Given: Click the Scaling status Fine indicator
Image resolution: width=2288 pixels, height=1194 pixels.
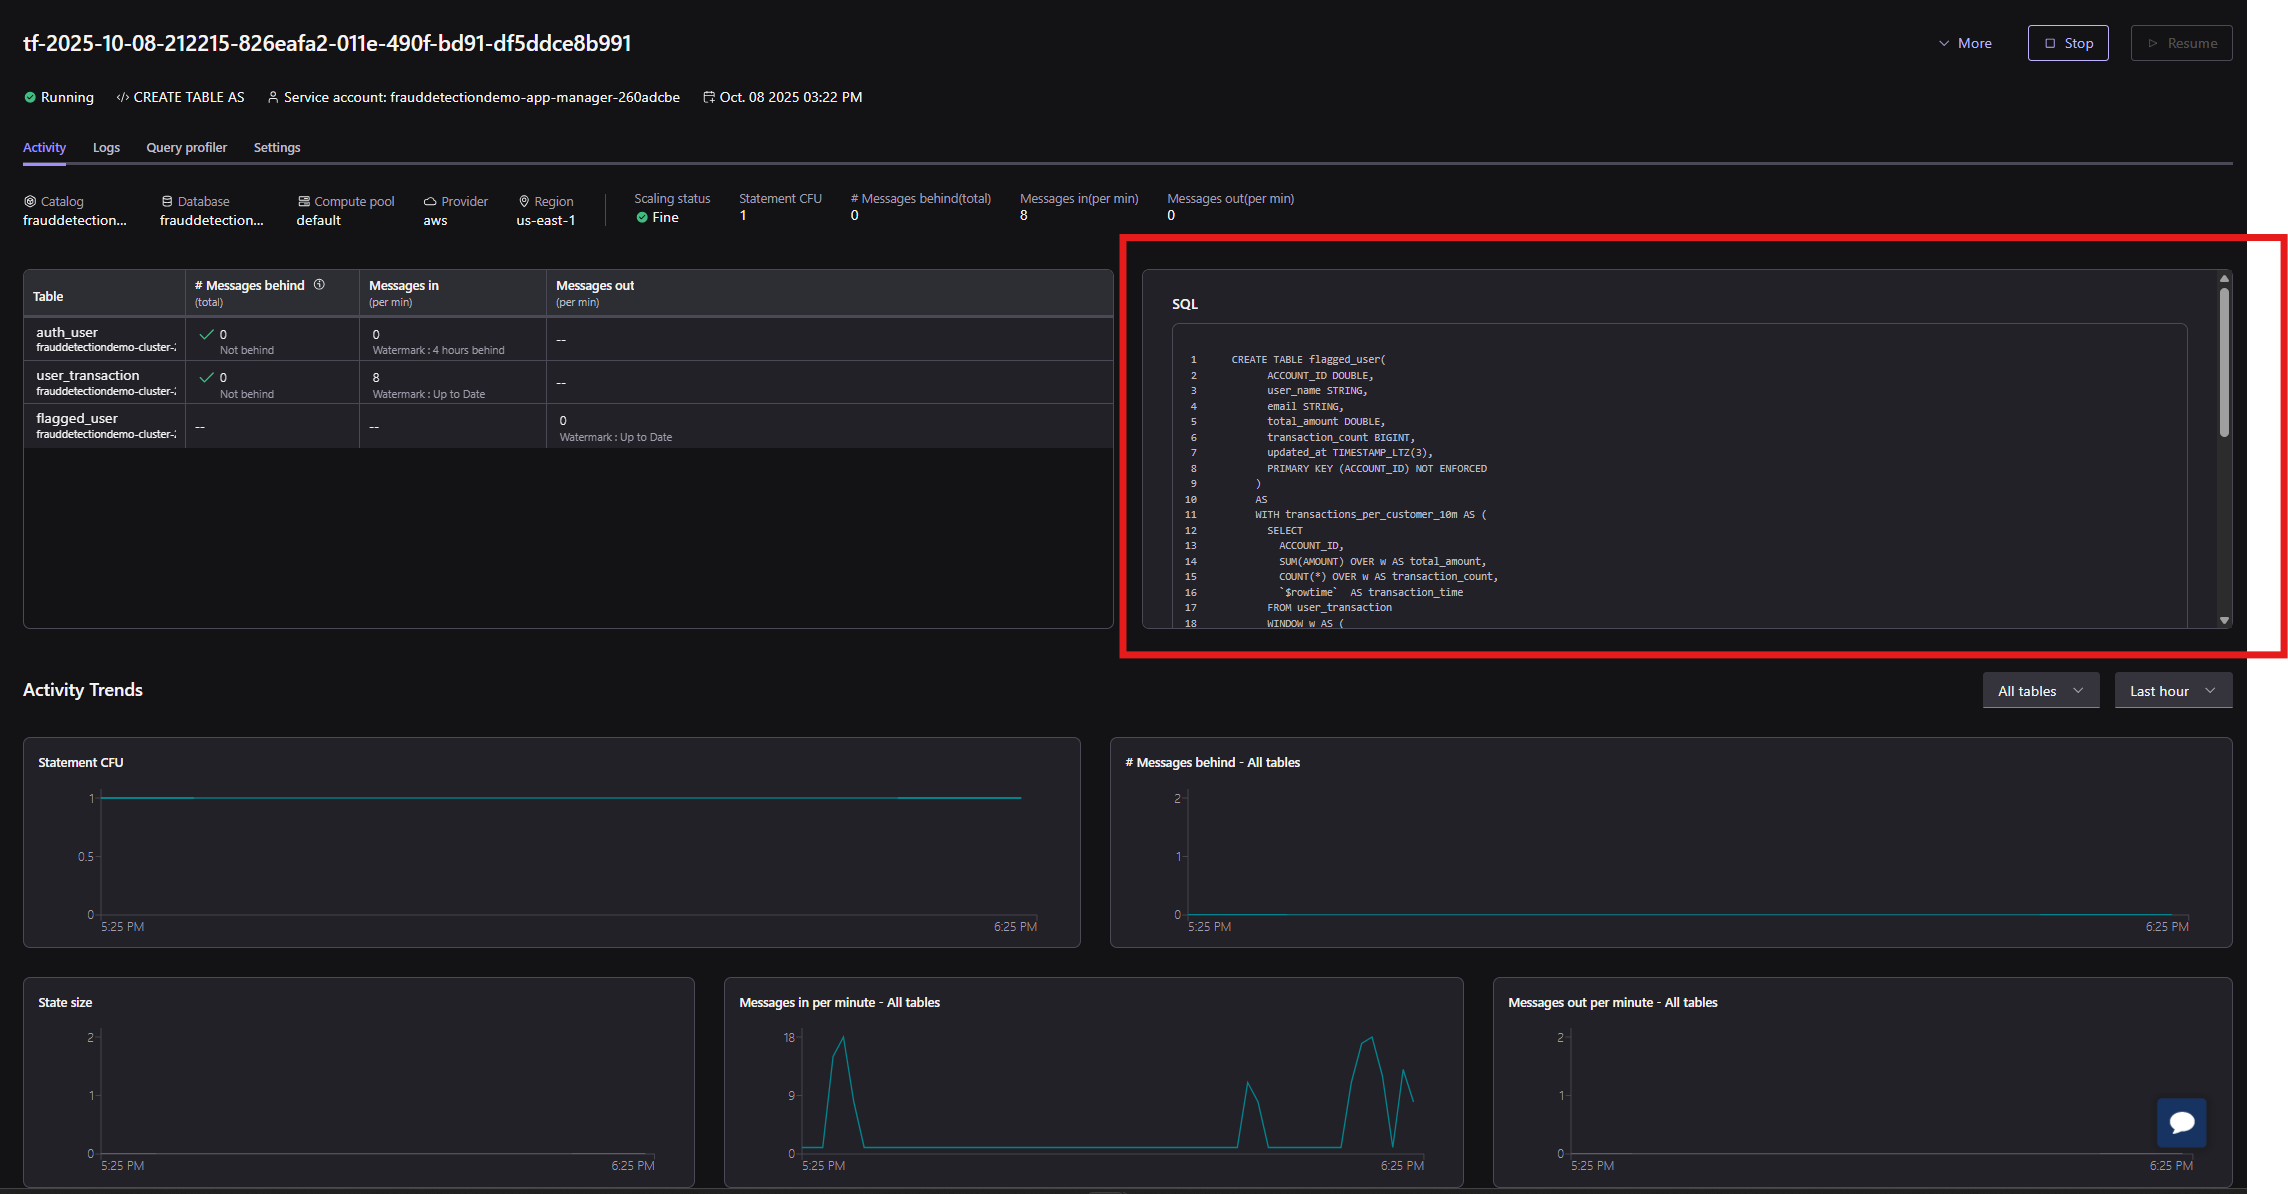Looking at the screenshot, I should coord(657,217).
